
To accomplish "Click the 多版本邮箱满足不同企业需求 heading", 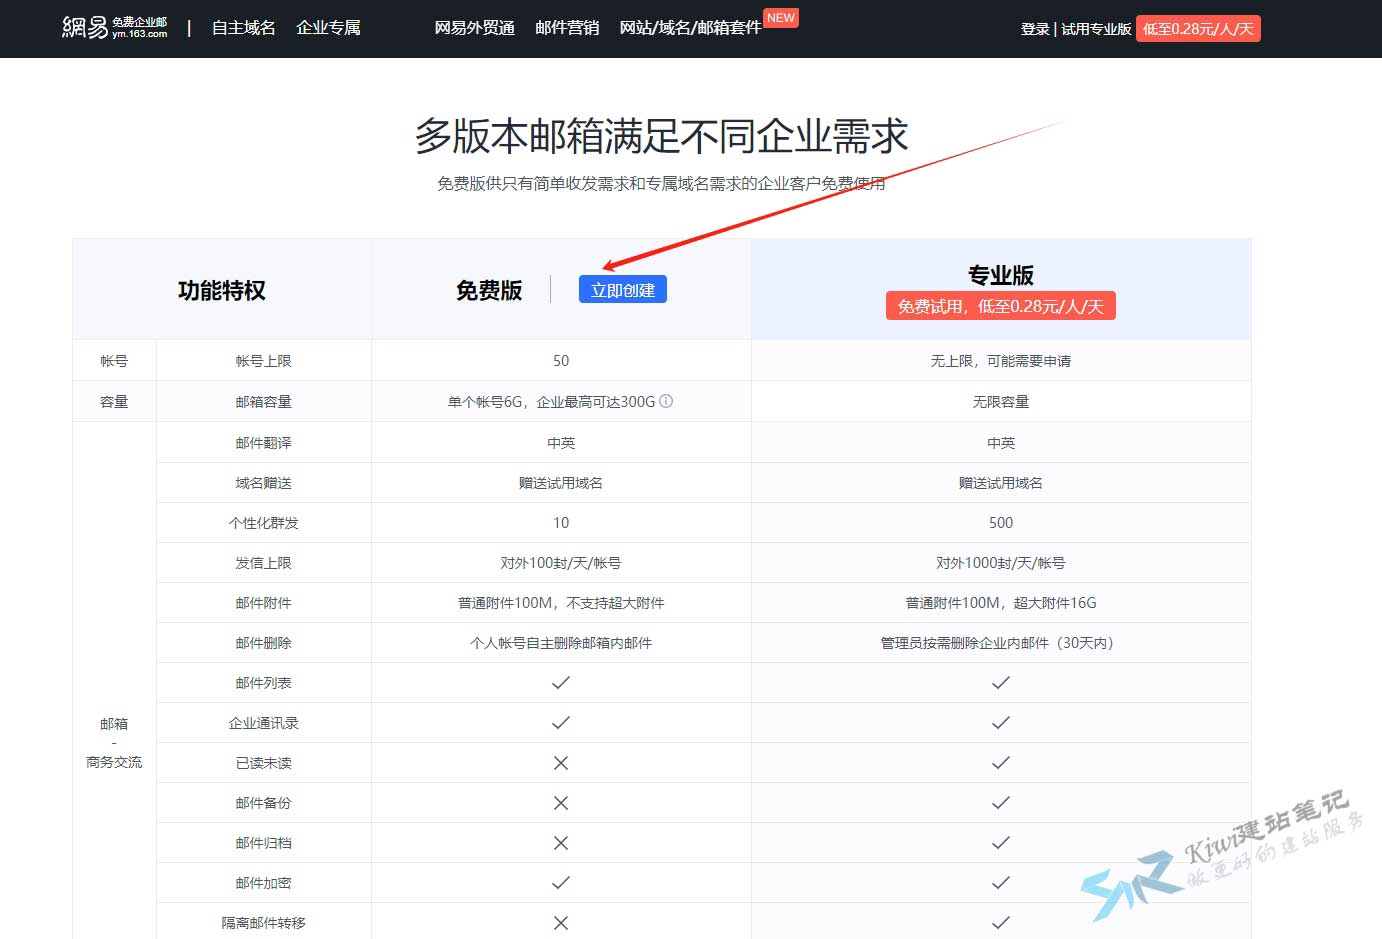I will point(661,136).
